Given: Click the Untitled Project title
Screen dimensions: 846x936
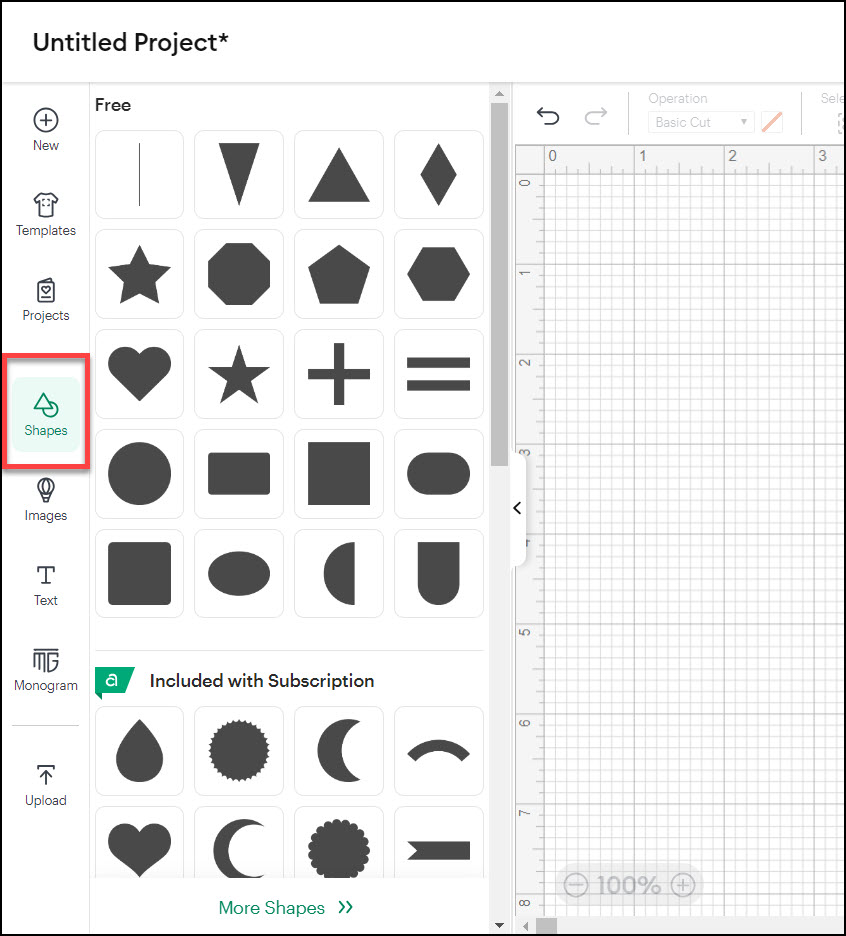Looking at the screenshot, I should 130,43.
